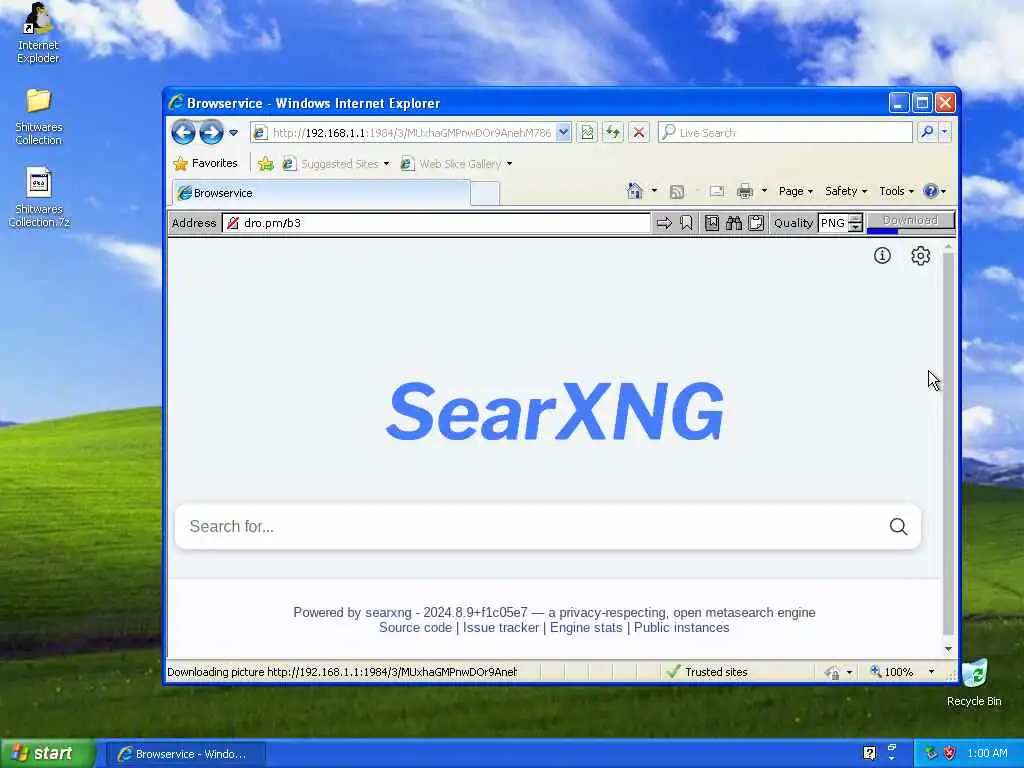The height and width of the screenshot is (768, 1024).
Task: Open Suggested Sites favorites item
Action: [335, 164]
